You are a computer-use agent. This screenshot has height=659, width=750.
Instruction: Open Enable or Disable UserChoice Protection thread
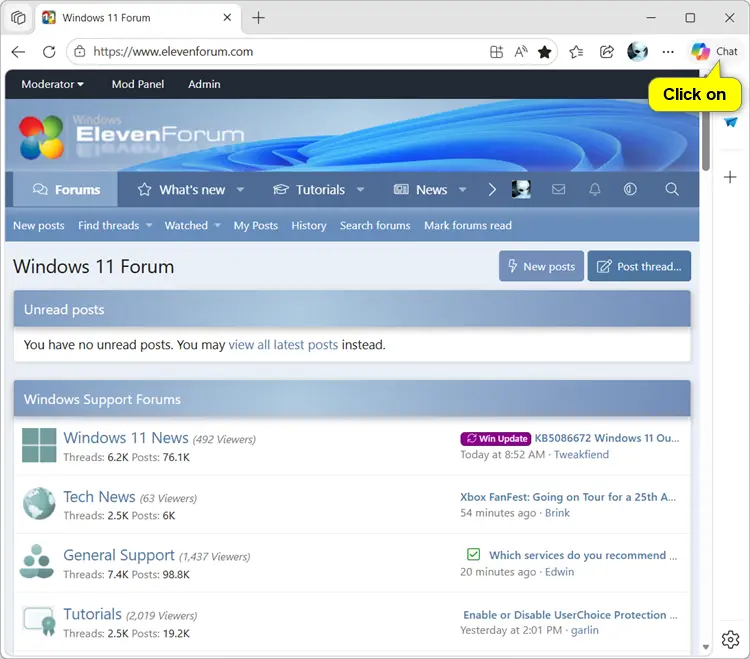click(570, 615)
